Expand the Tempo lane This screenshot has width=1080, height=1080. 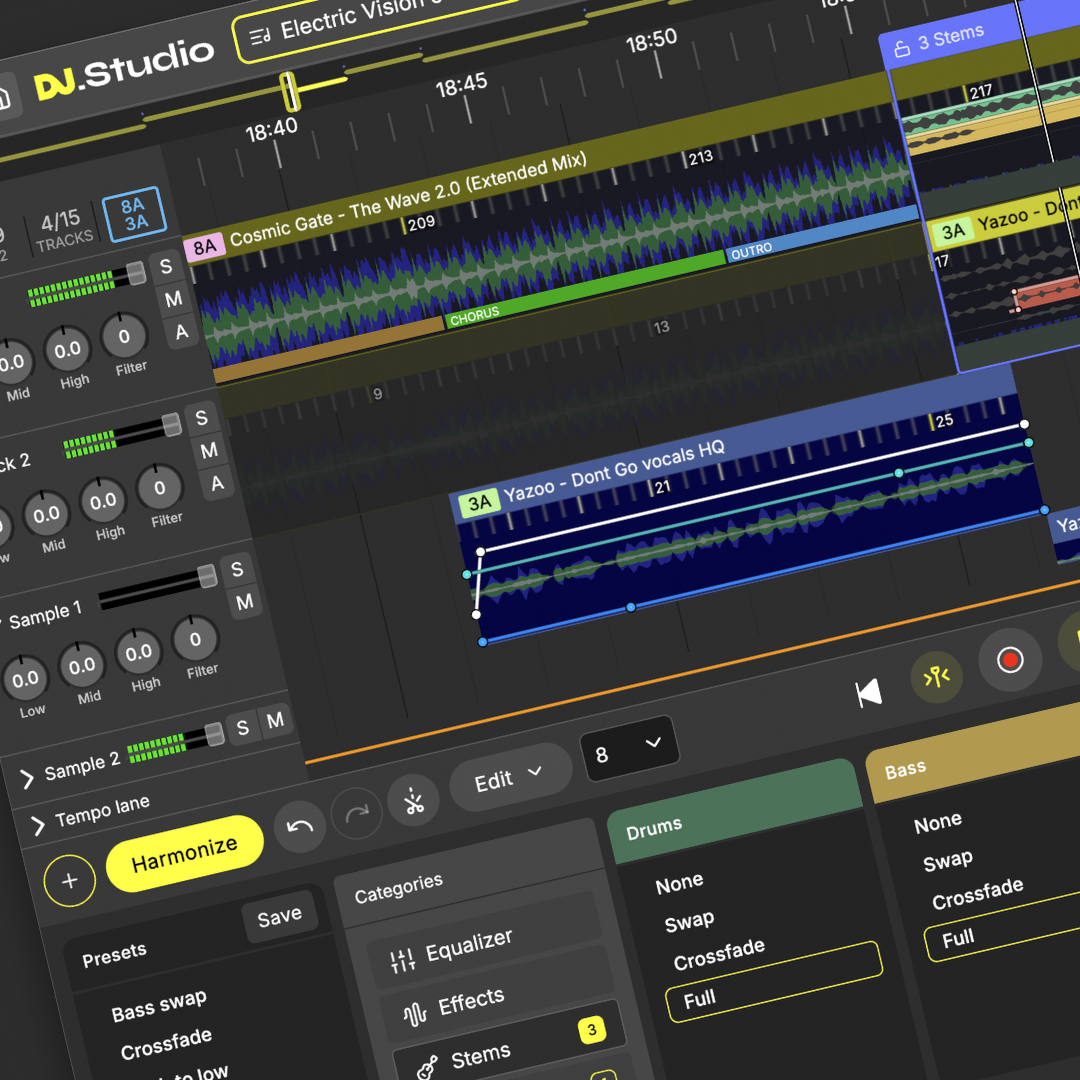[x=39, y=825]
